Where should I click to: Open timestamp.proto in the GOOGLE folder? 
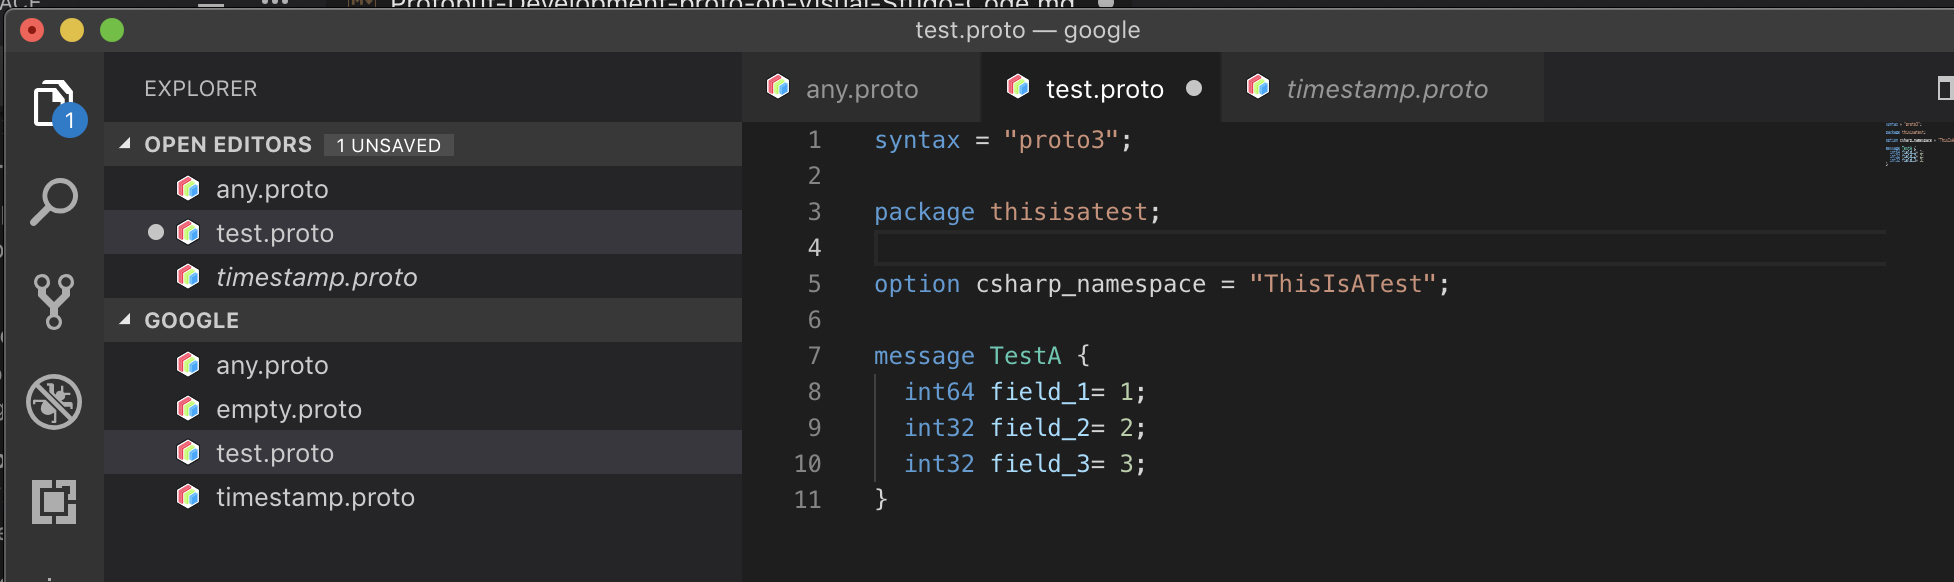[x=314, y=497]
